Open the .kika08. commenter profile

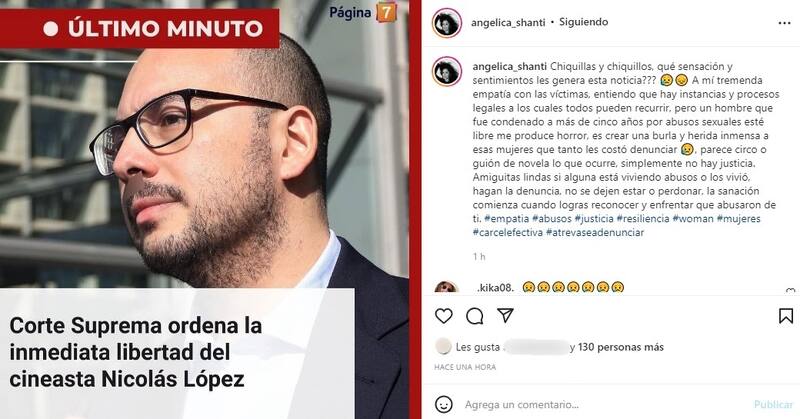[495, 287]
